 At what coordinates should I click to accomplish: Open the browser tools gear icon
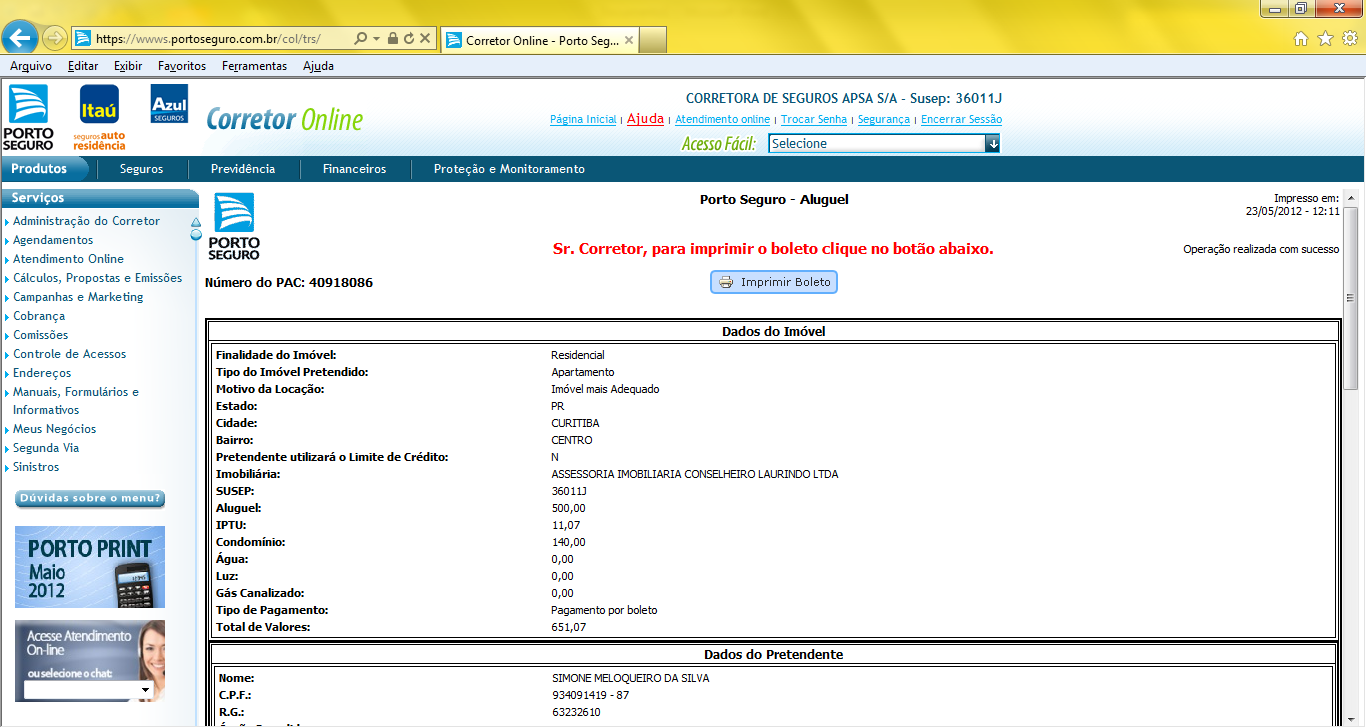point(1349,39)
